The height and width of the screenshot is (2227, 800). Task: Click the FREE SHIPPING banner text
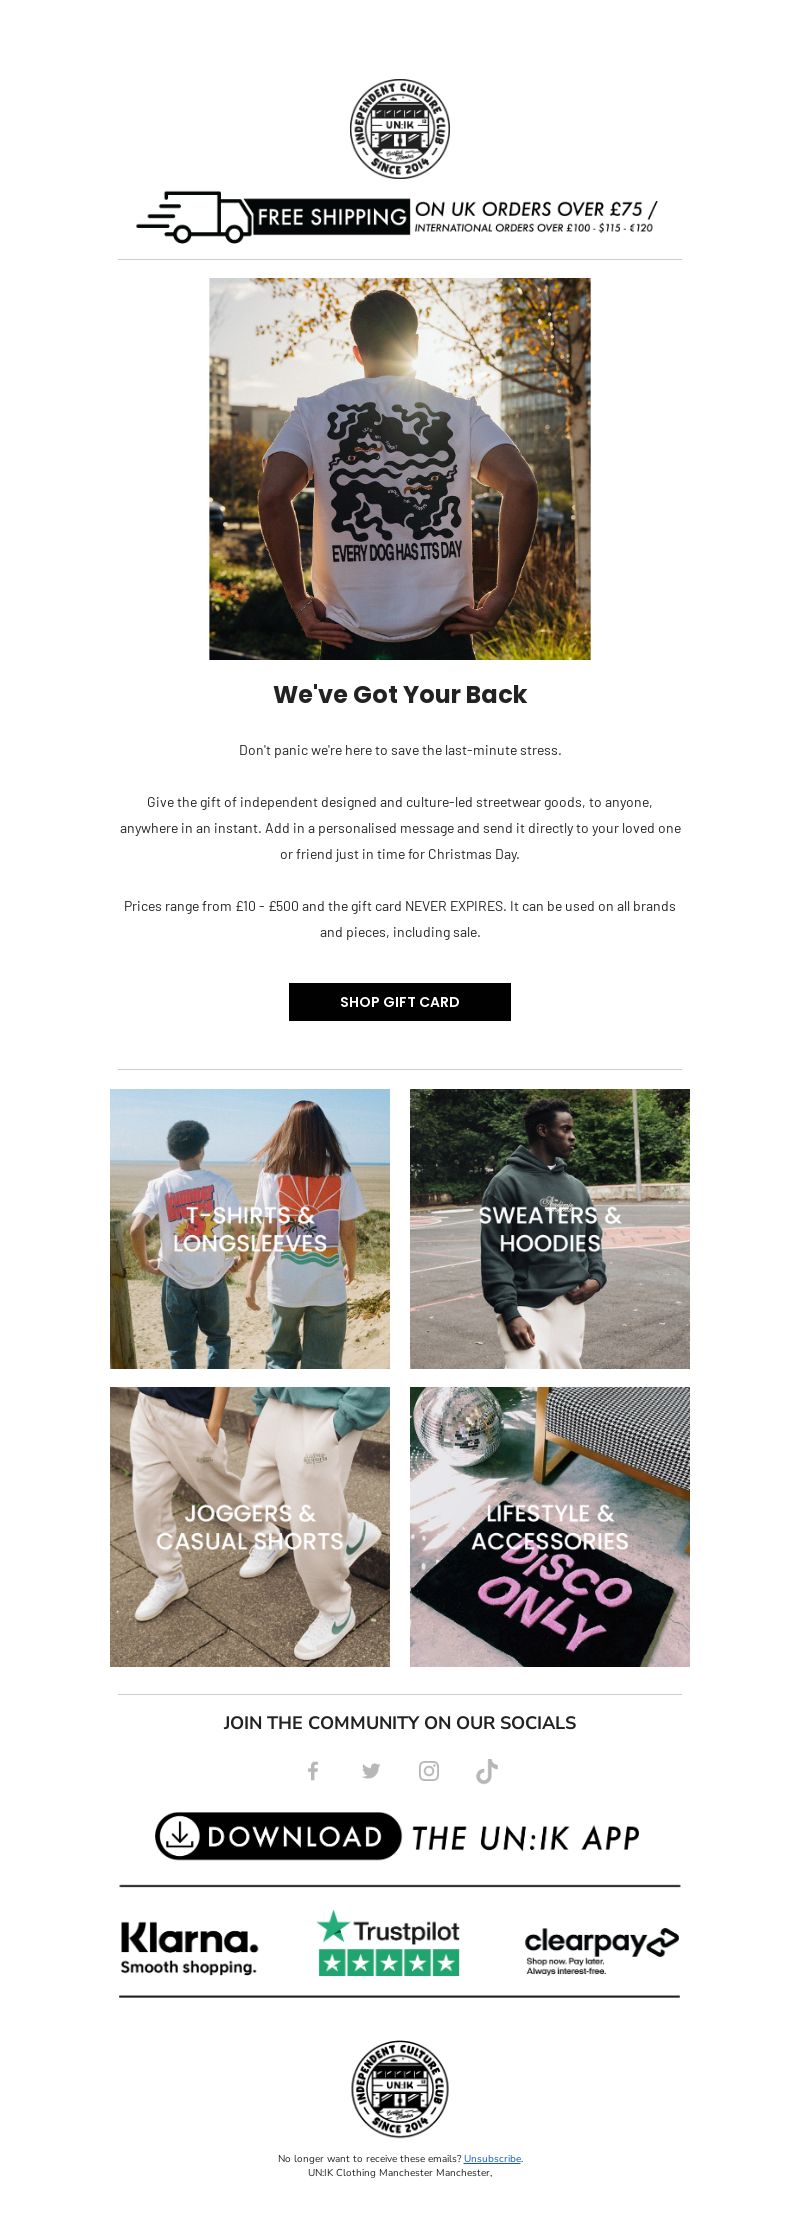click(332, 217)
